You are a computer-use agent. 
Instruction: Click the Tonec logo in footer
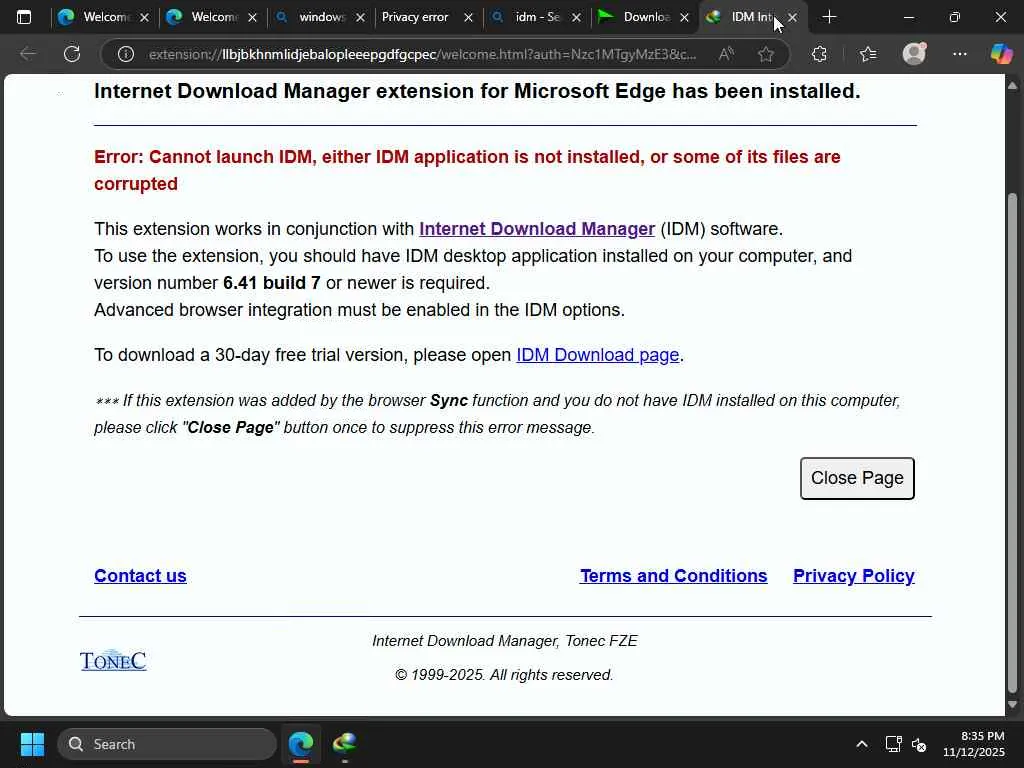(113, 660)
